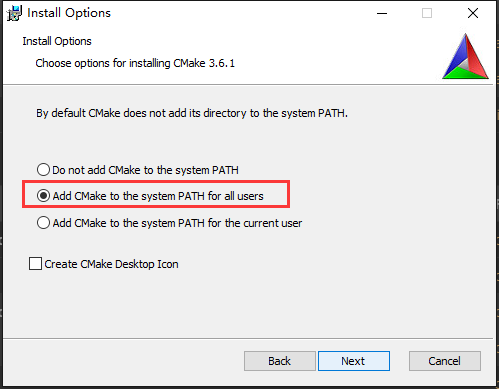Viewport: 499px width, 389px height.
Task: Click the bold Install Options heading
Action: [x=57, y=41]
